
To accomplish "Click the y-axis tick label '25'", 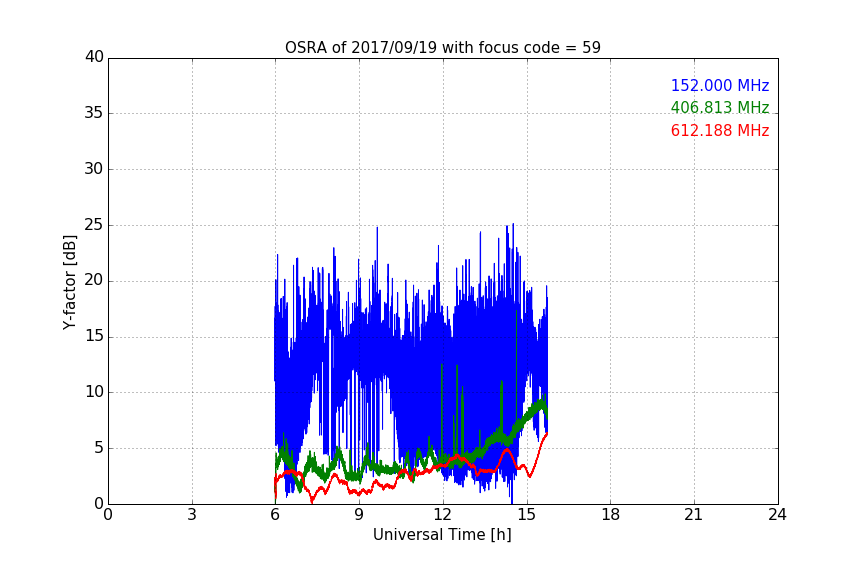I will click(94, 225).
